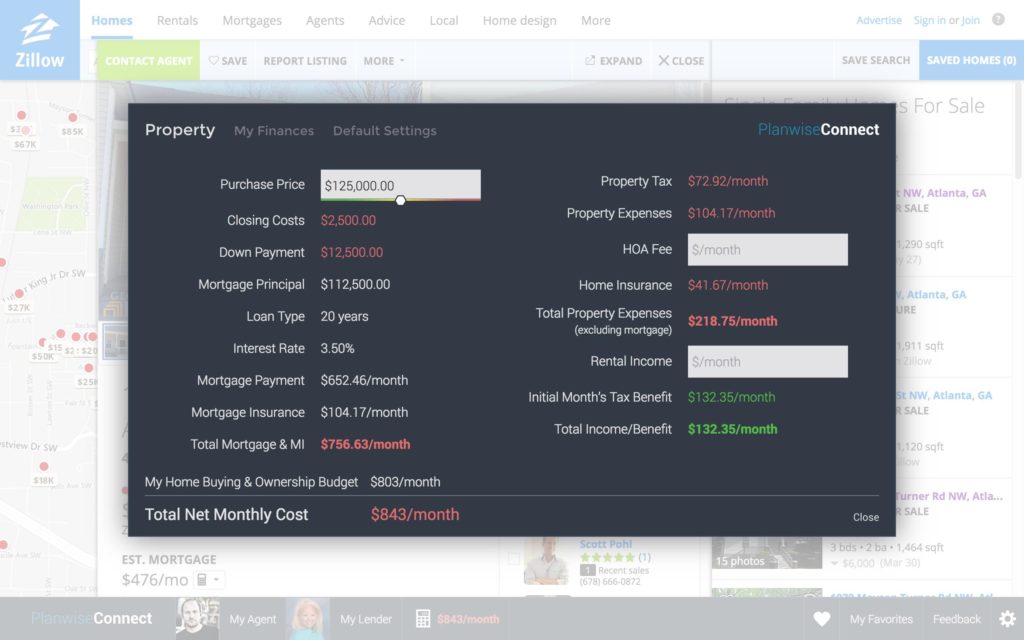Click the Interest Rate value 3.50%

pos(338,348)
